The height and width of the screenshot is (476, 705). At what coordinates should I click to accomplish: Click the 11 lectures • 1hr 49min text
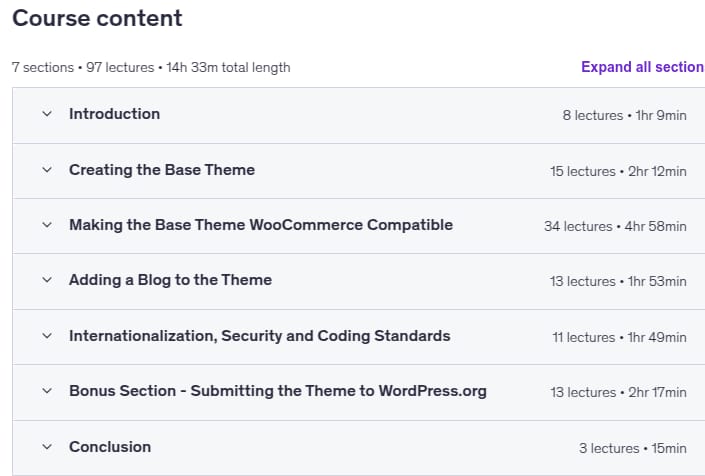[620, 338]
